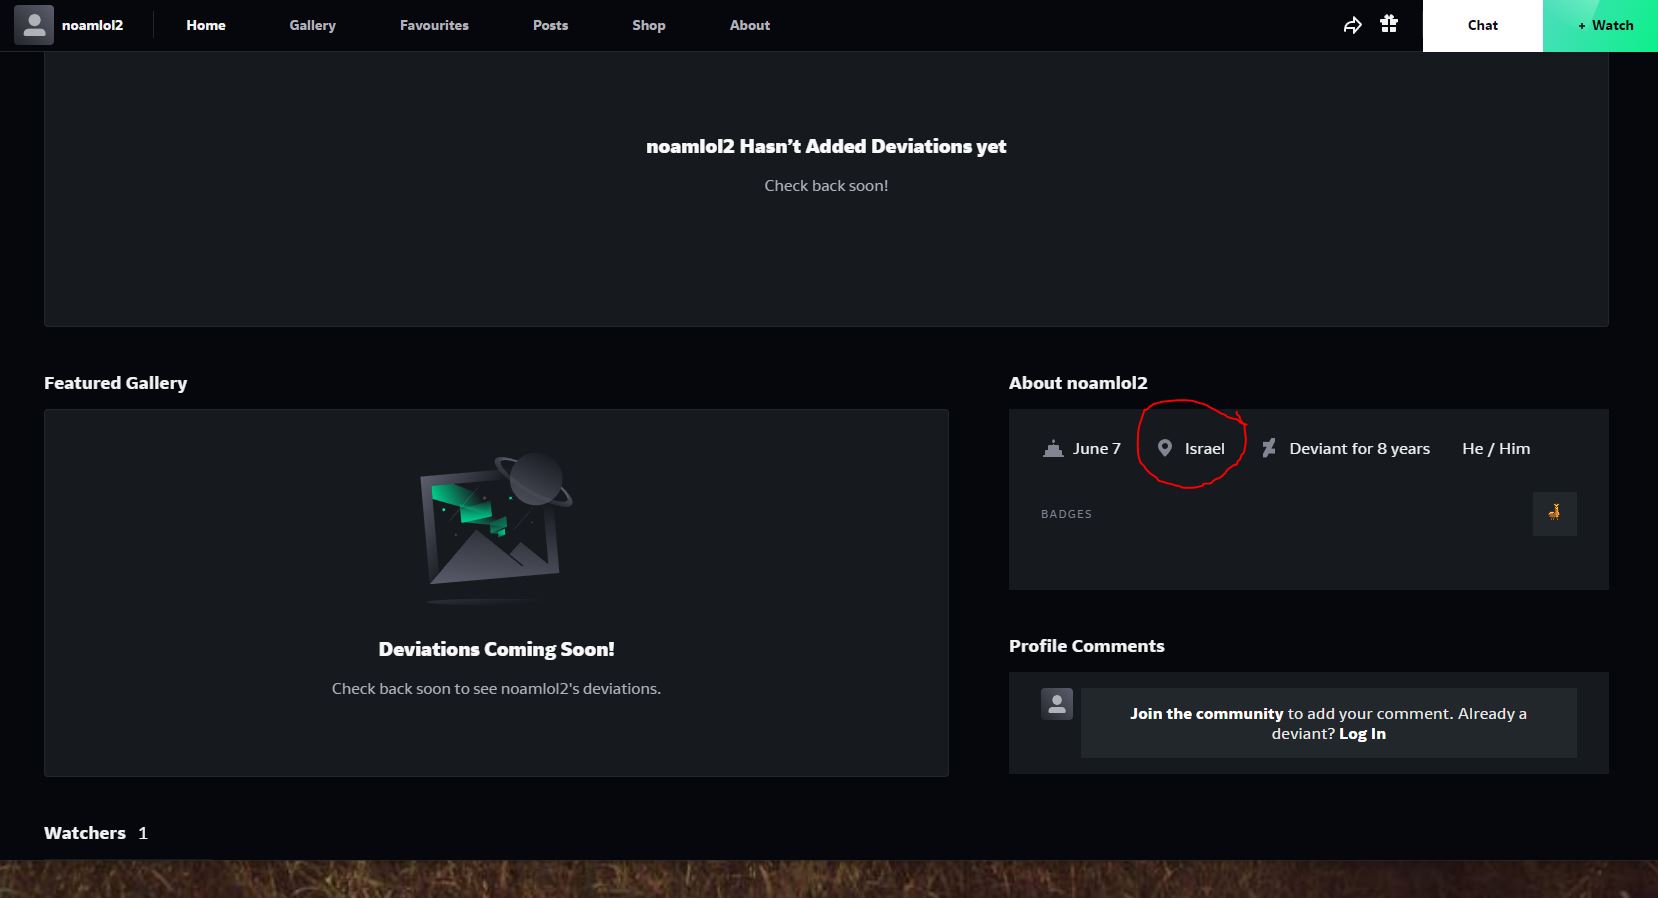The height and width of the screenshot is (898, 1658).
Task: Click the commenter avatar placeholder in Profile Comments
Action: click(x=1057, y=704)
